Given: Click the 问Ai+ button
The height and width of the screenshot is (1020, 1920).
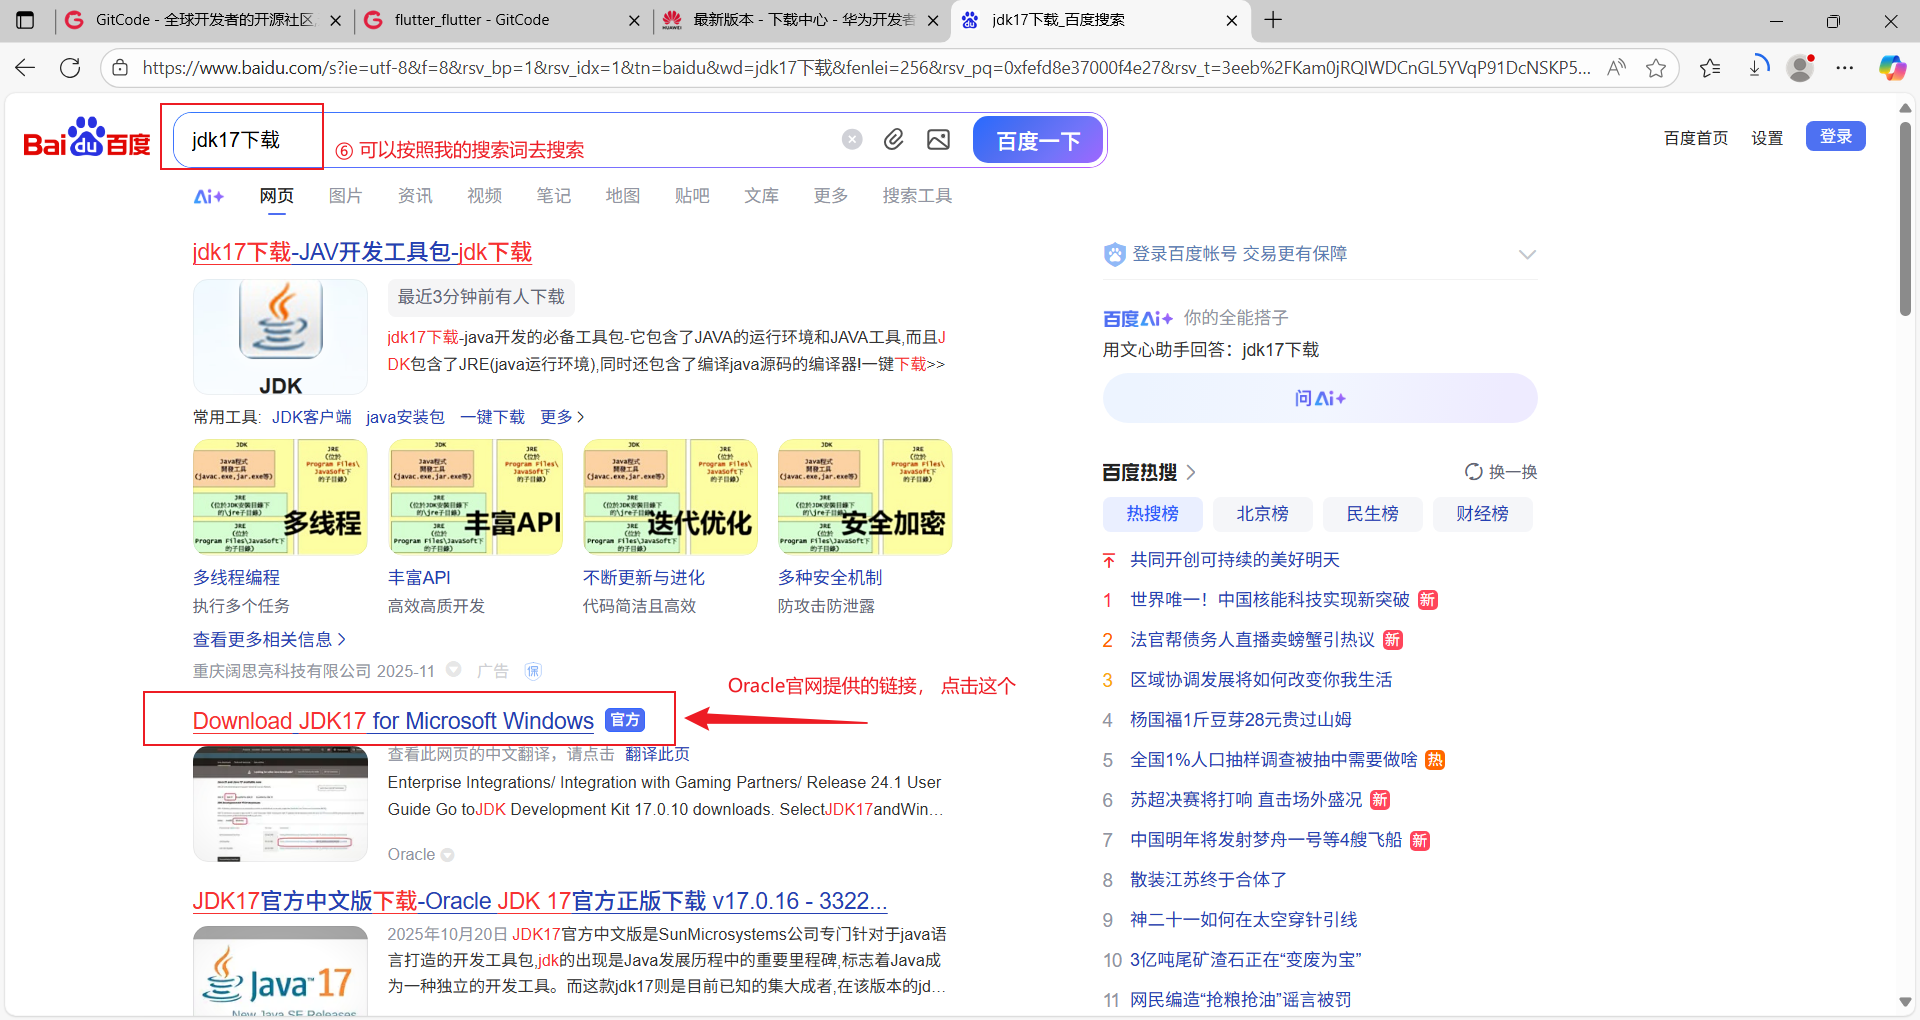Looking at the screenshot, I should click(1320, 398).
